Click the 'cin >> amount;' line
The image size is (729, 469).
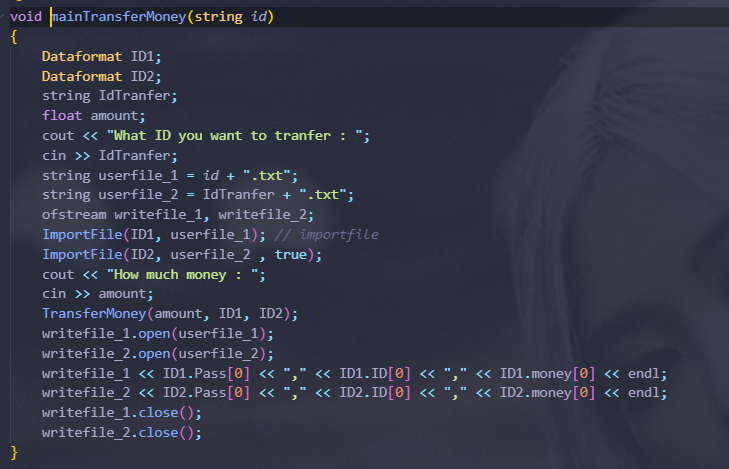(x=98, y=294)
